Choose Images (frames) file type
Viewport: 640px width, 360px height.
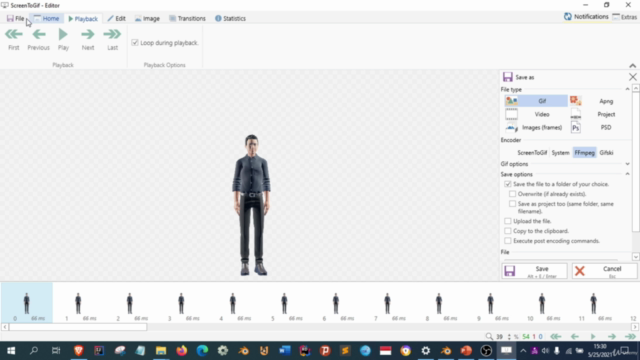536,128
